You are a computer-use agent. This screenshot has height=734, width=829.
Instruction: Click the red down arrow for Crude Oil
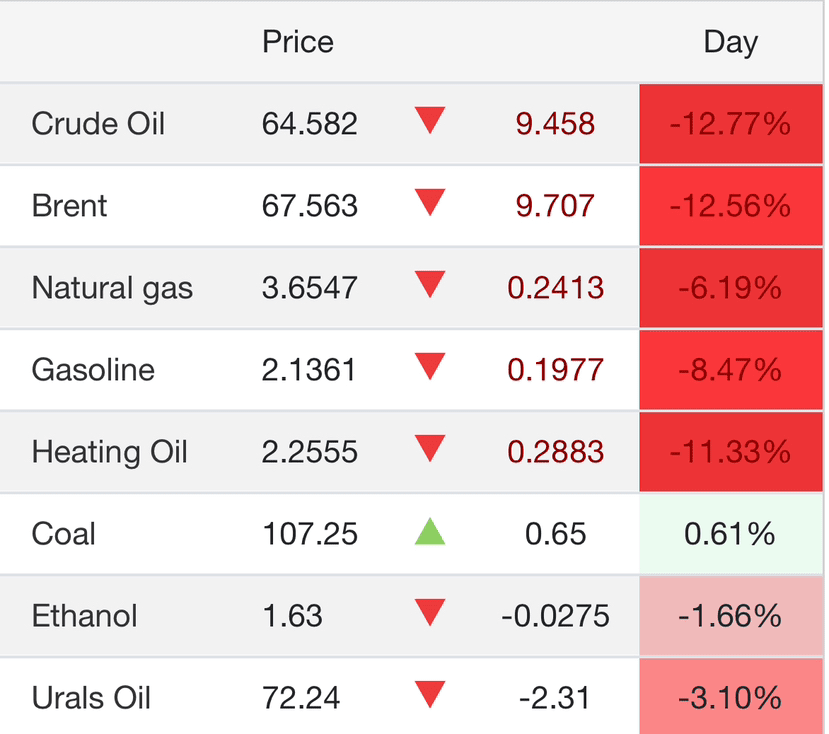pyautogui.click(x=430, y=122)
